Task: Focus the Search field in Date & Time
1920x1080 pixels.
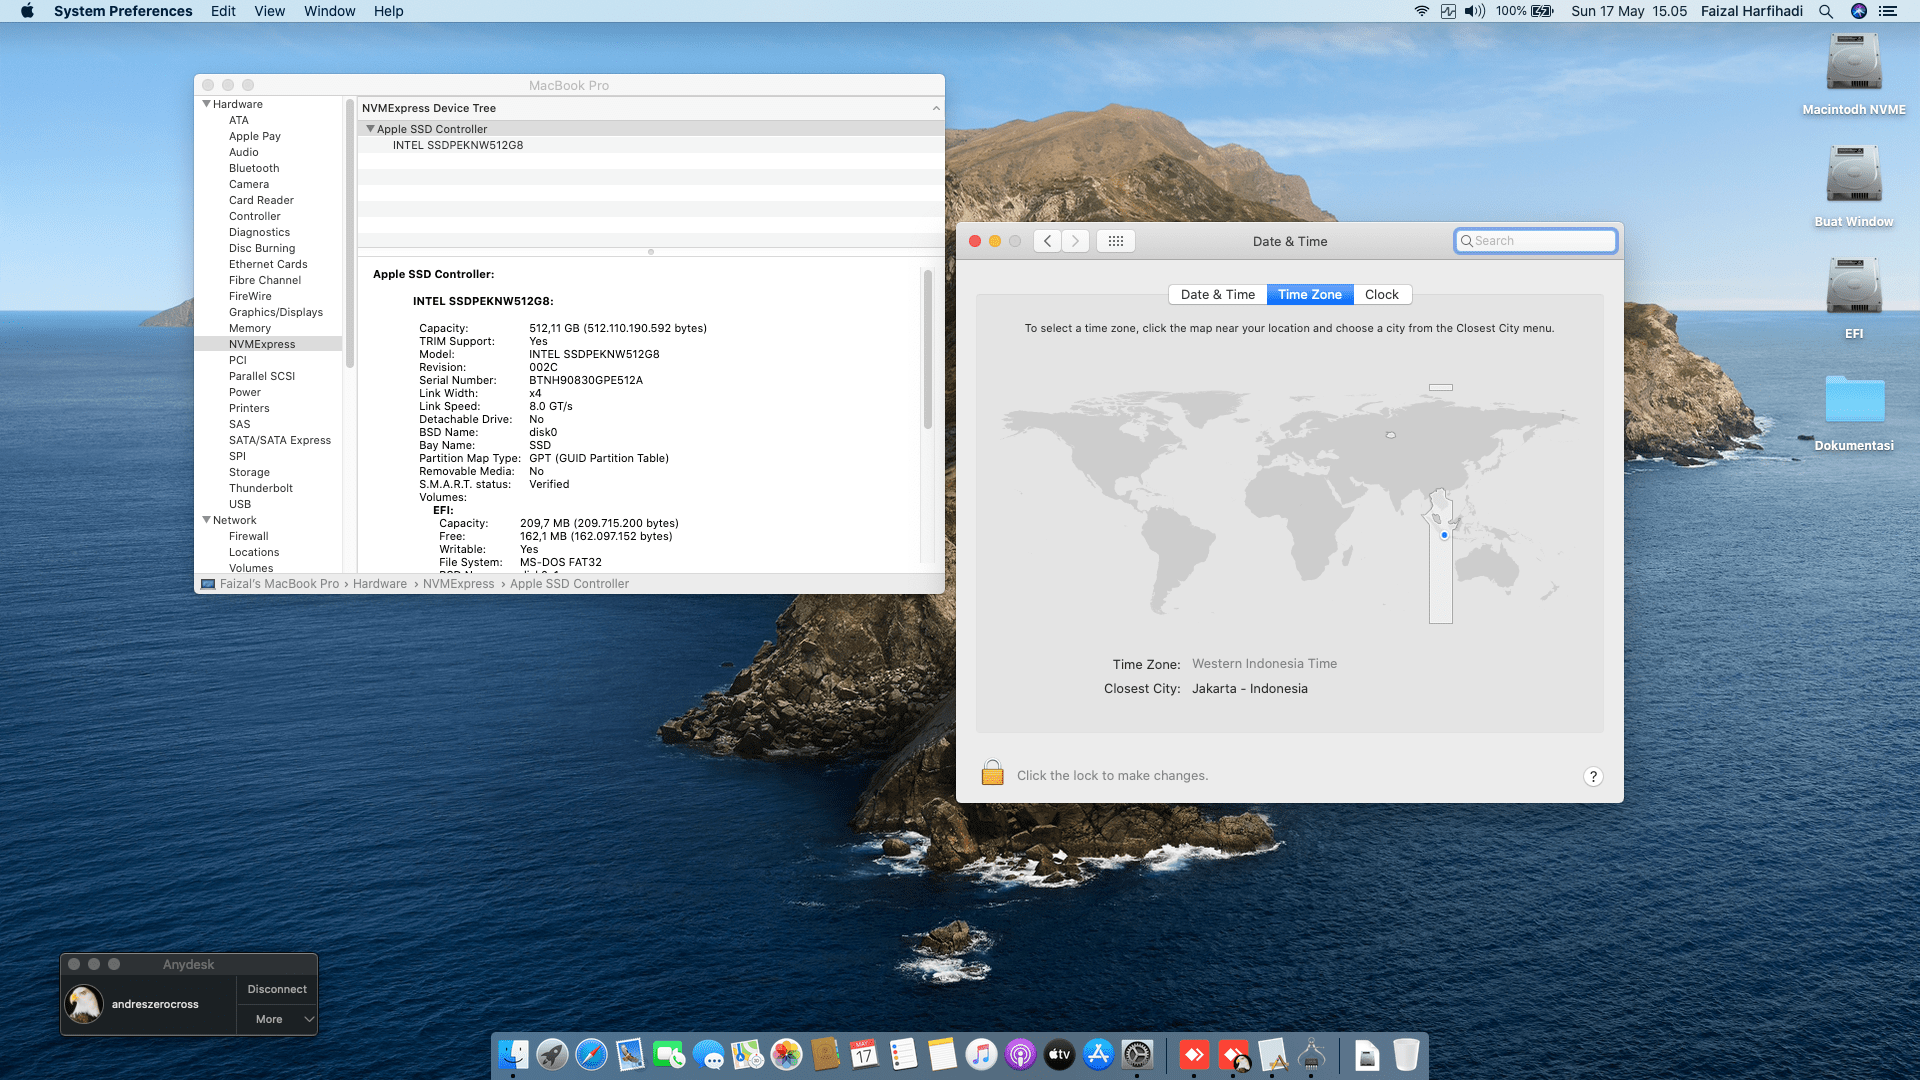Action: click(1536, 241)
